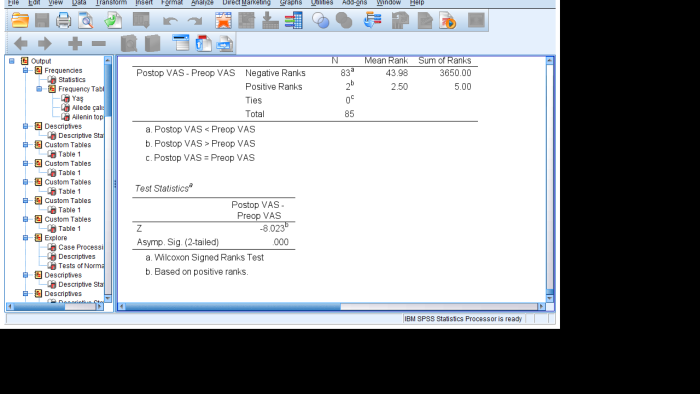Image resolution: width=700 pixels, height=394 pixels.
Task: Click the orange play button document icon
Action: point(448,21)
